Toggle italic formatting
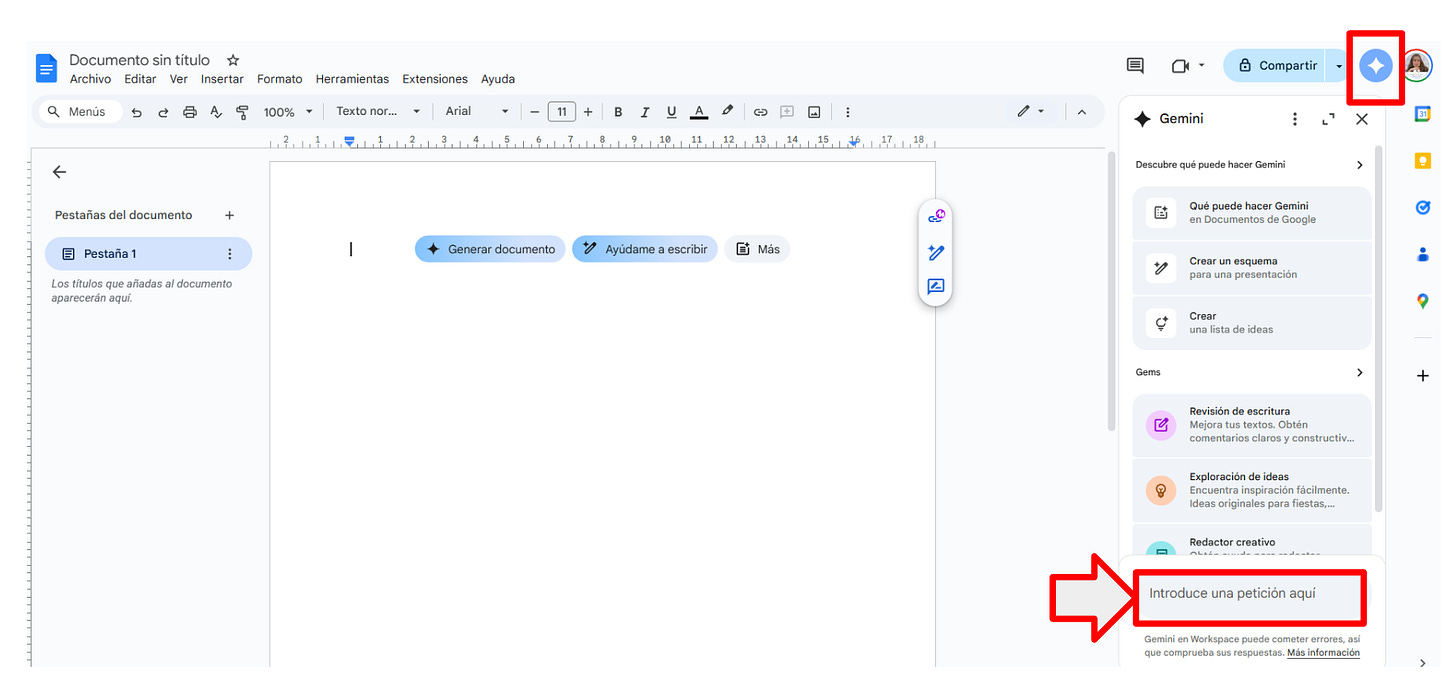The height and width of the screenshot is (673, 1456). [x=645, y=112]
